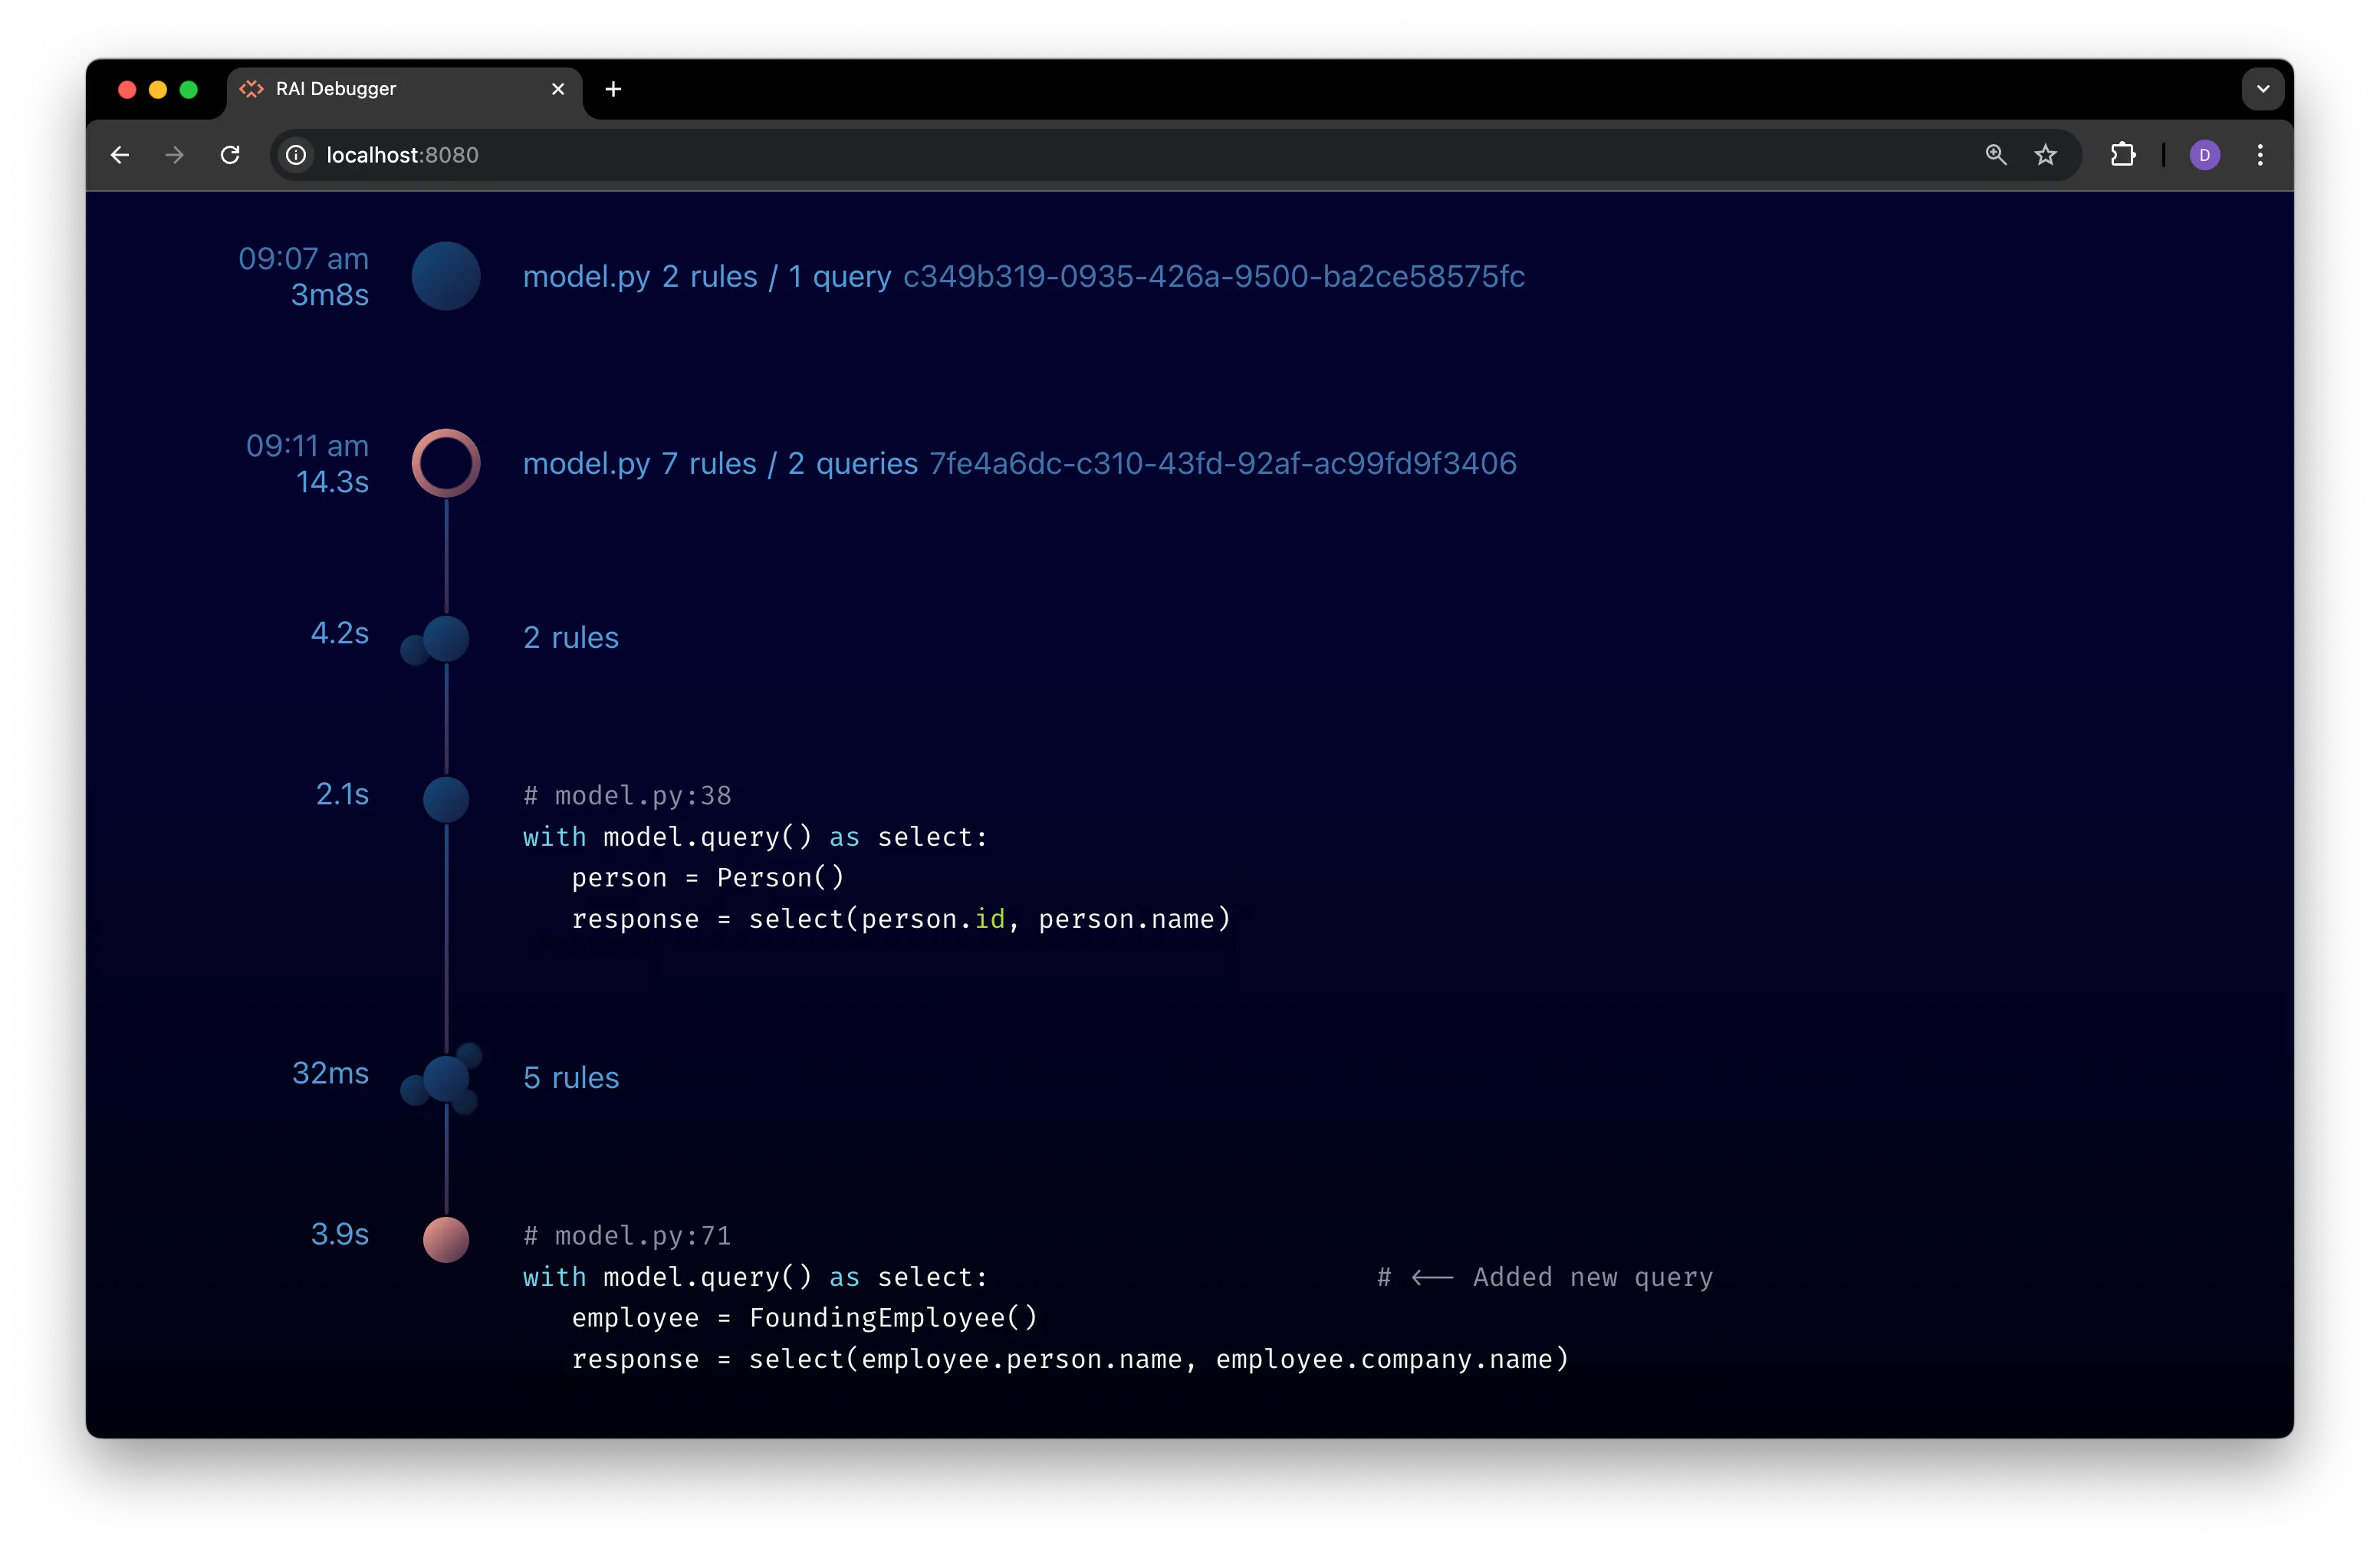Click the green fullscreen window button

(x=188, y=90)
